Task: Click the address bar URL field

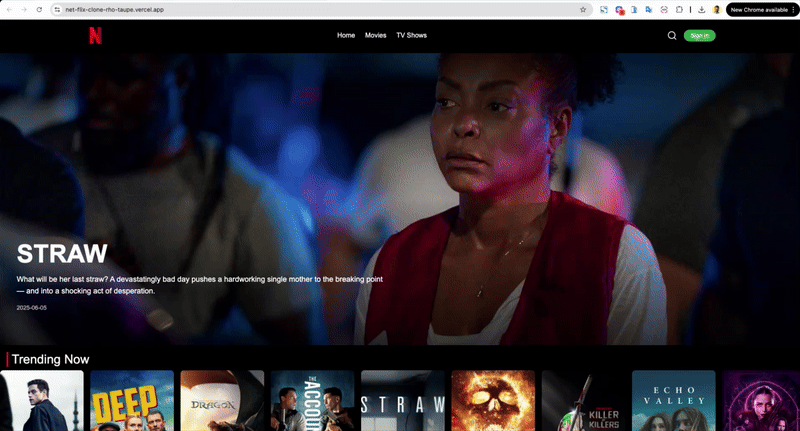Action: click(321, 10)
